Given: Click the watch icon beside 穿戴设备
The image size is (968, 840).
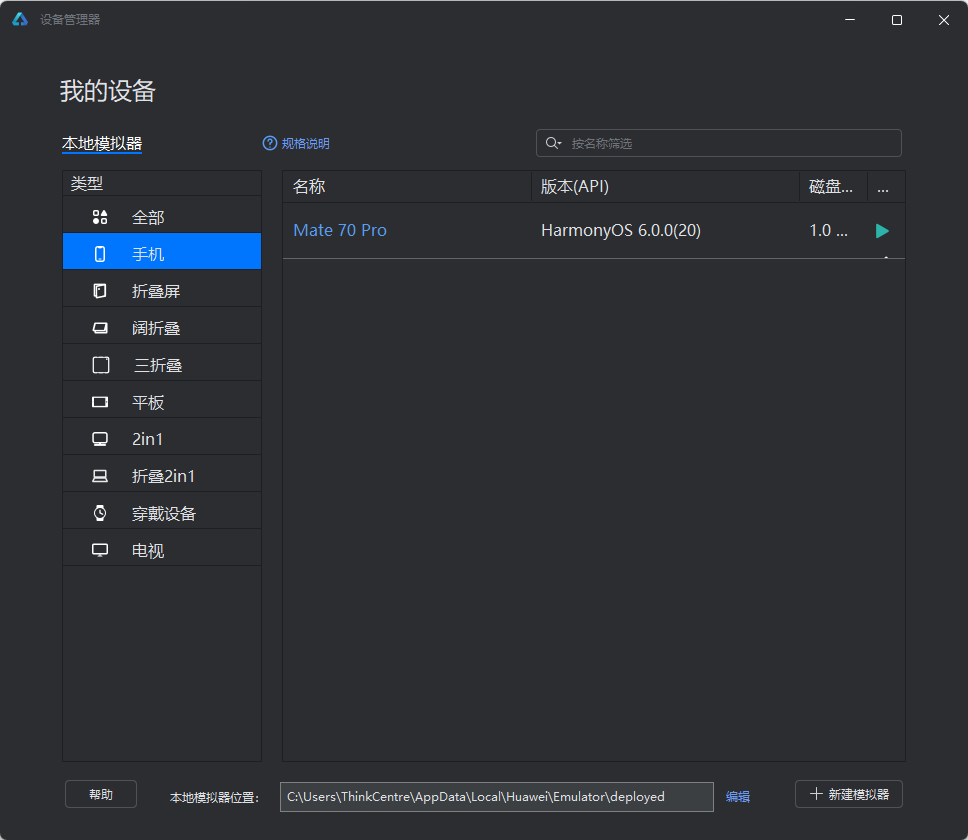Looking at the screenshot, I should [x=100, y=513].
